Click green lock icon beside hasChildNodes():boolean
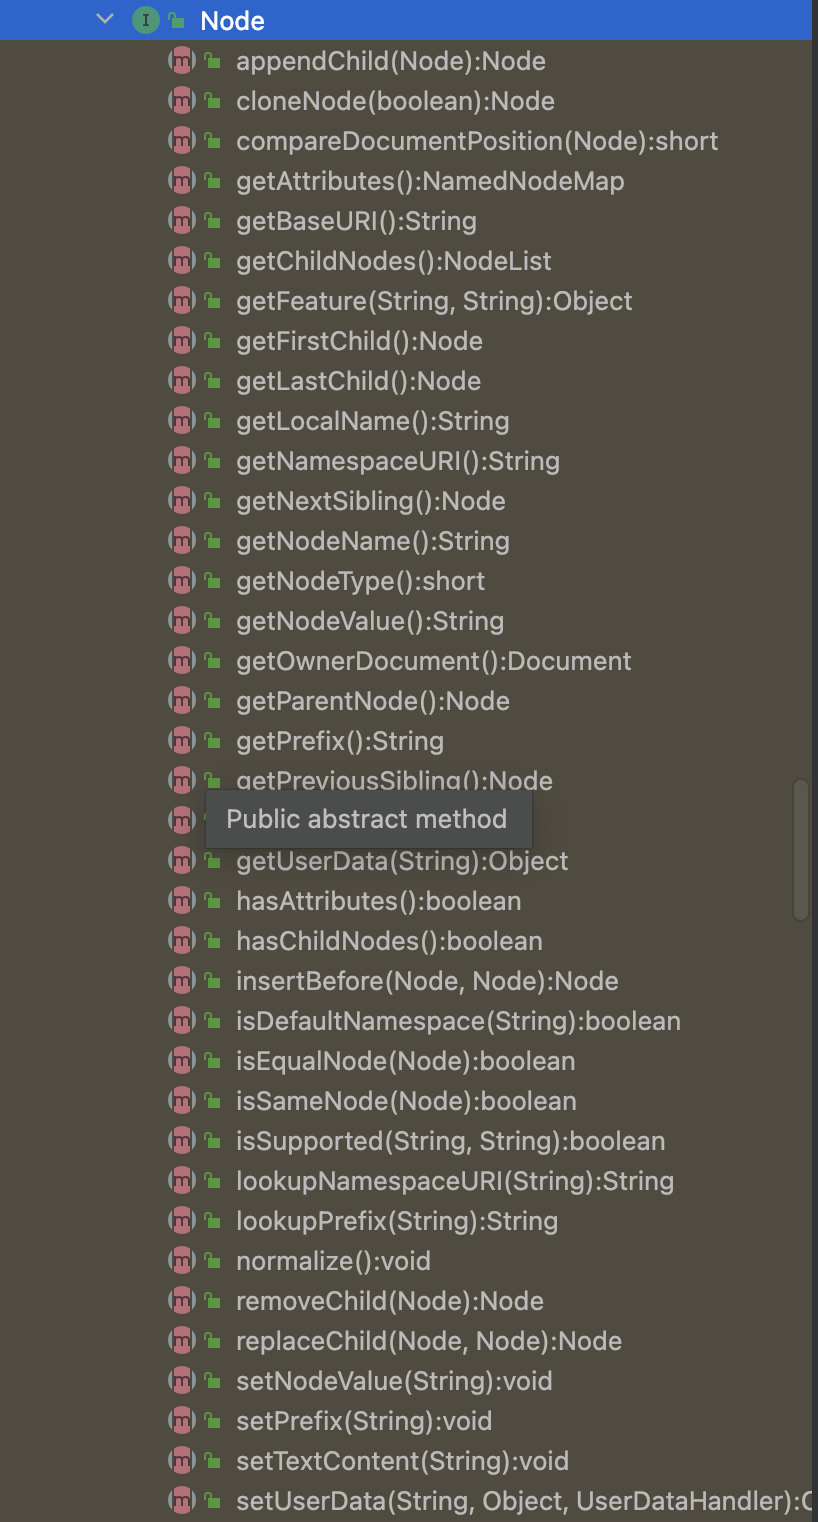The height and width of the screenshot is (1522, 818). [x=212, y=941]
